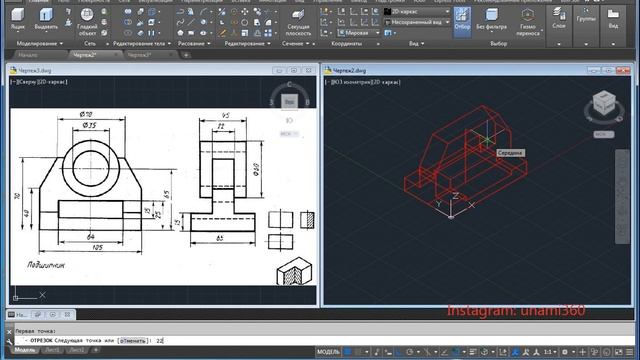Toggle polar tracking in status bar
Viewport: 640px width, 360px height.
click(409, 352)
